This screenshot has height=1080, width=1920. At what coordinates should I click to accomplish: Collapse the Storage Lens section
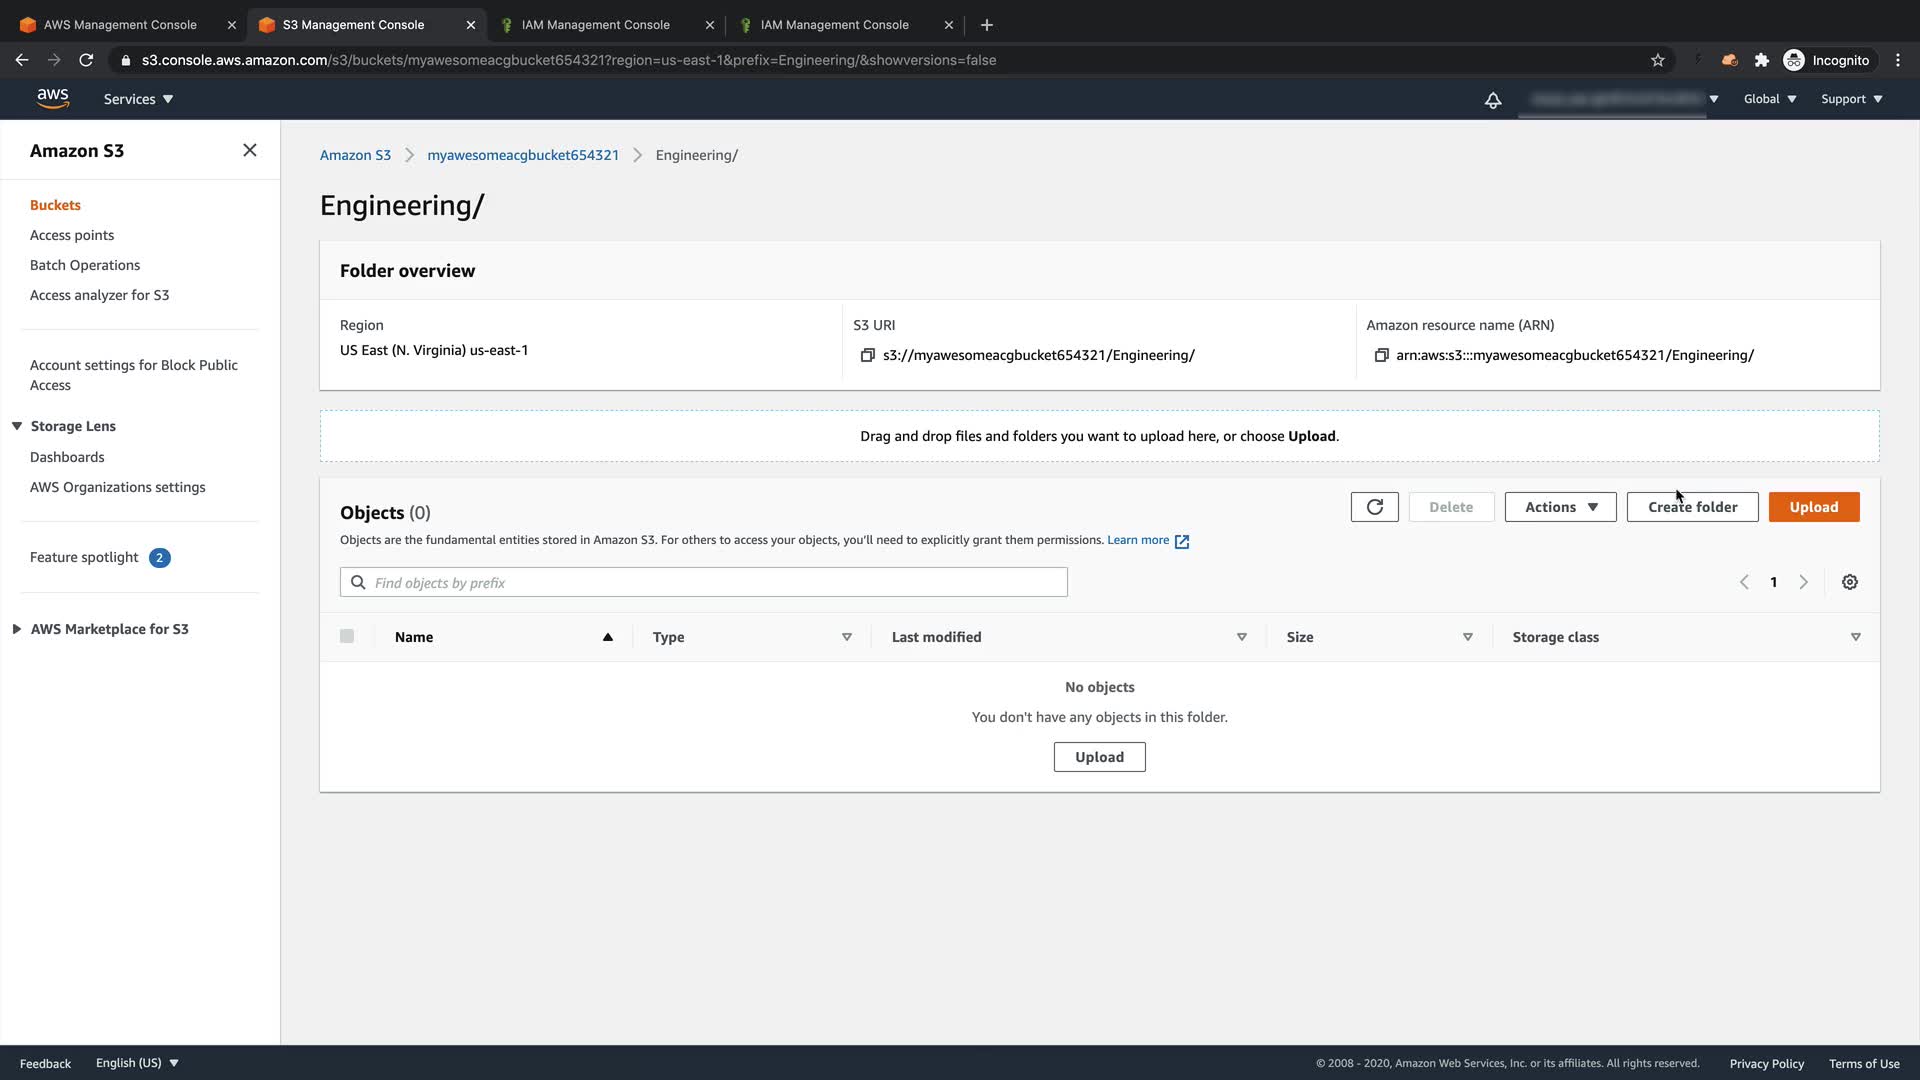(17, 426)
